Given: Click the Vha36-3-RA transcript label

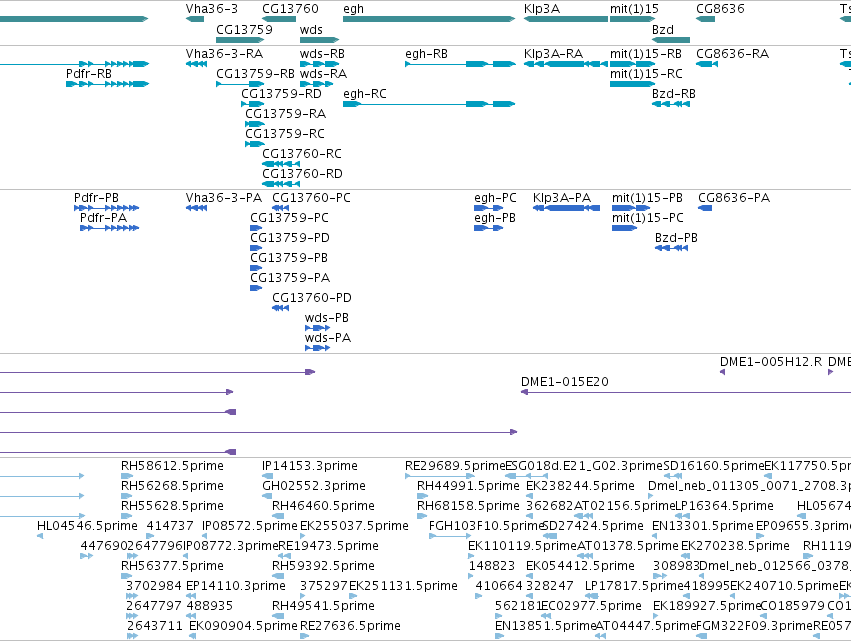Looking at the screenshot, I should 224,54.
